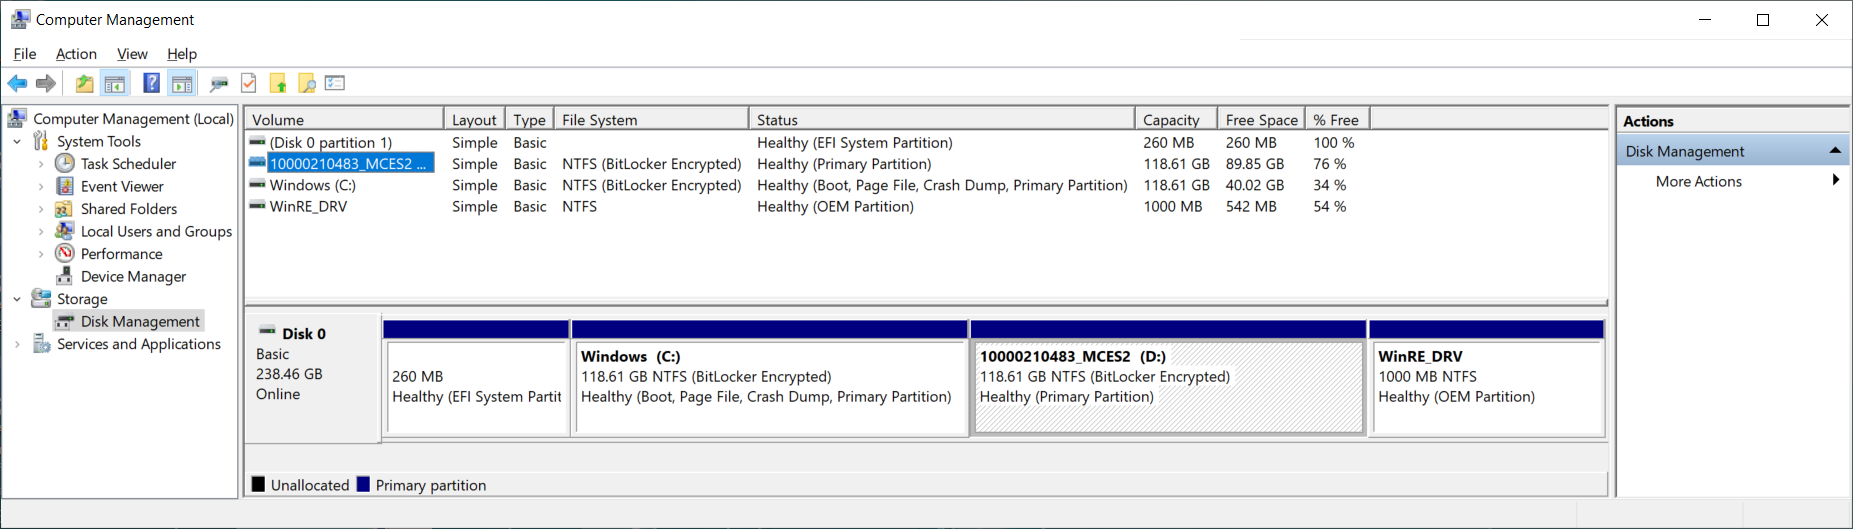This screenshot has width=1853, height=529.
Task: Open the View menu
Action: tap(132, 54)
